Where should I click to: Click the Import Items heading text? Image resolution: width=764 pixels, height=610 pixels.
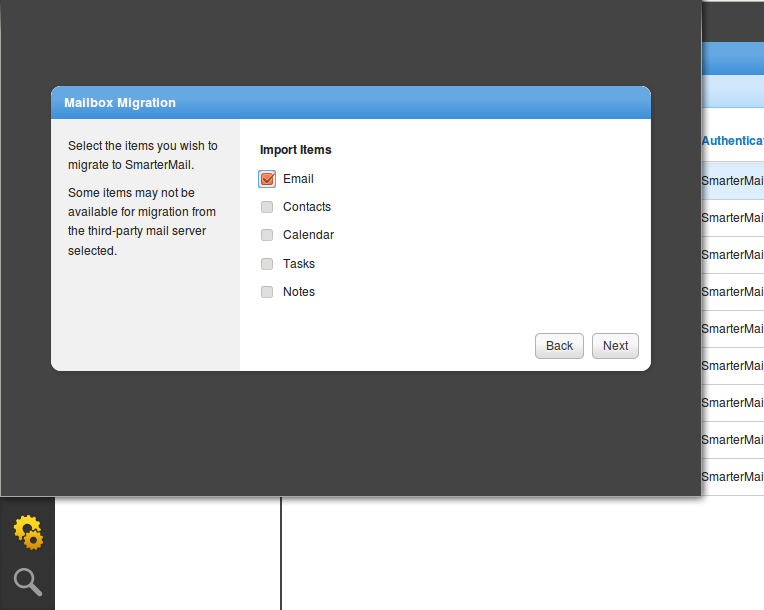tap(295, 150)
